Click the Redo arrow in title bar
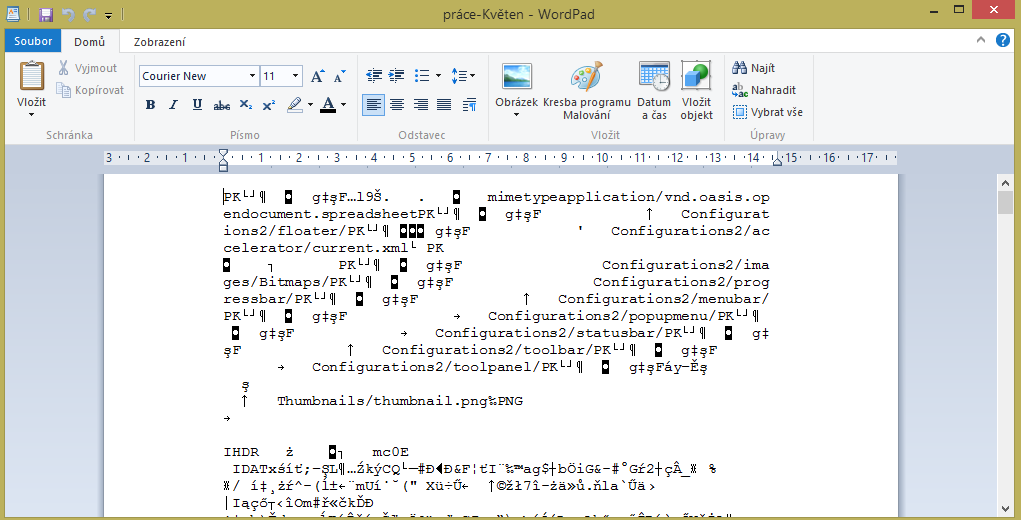The height and width of the screenshot is (520, 1021). (90, 14)
